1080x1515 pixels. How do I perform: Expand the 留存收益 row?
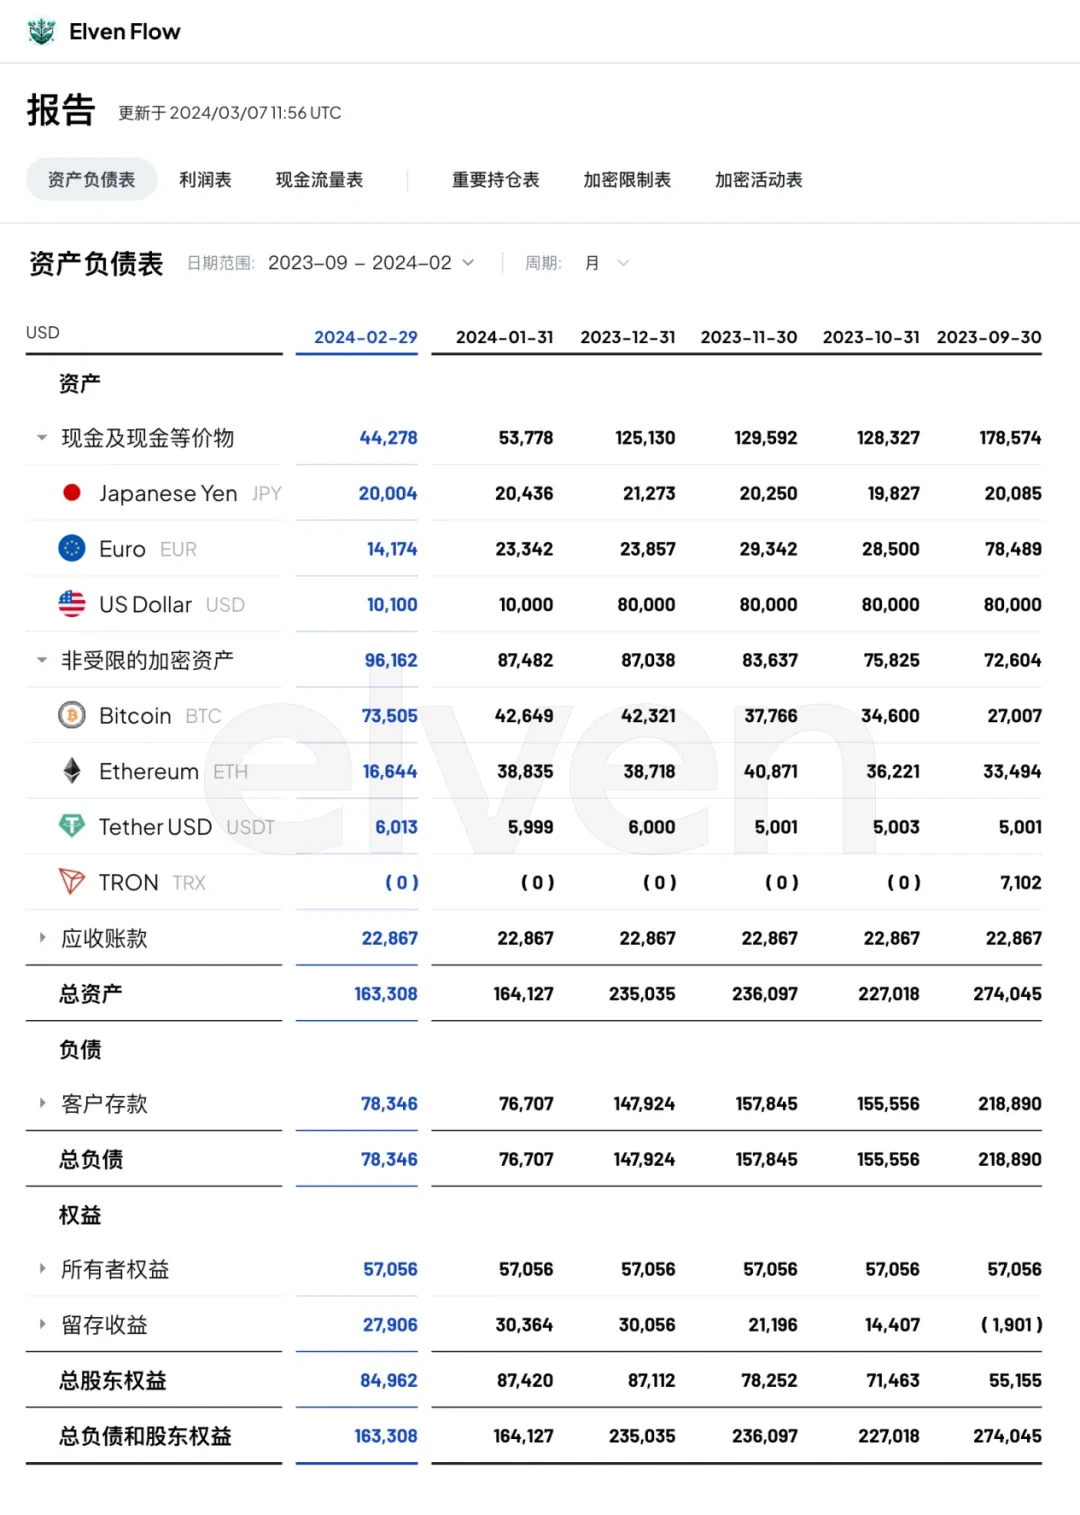(x=42, y=1324)
